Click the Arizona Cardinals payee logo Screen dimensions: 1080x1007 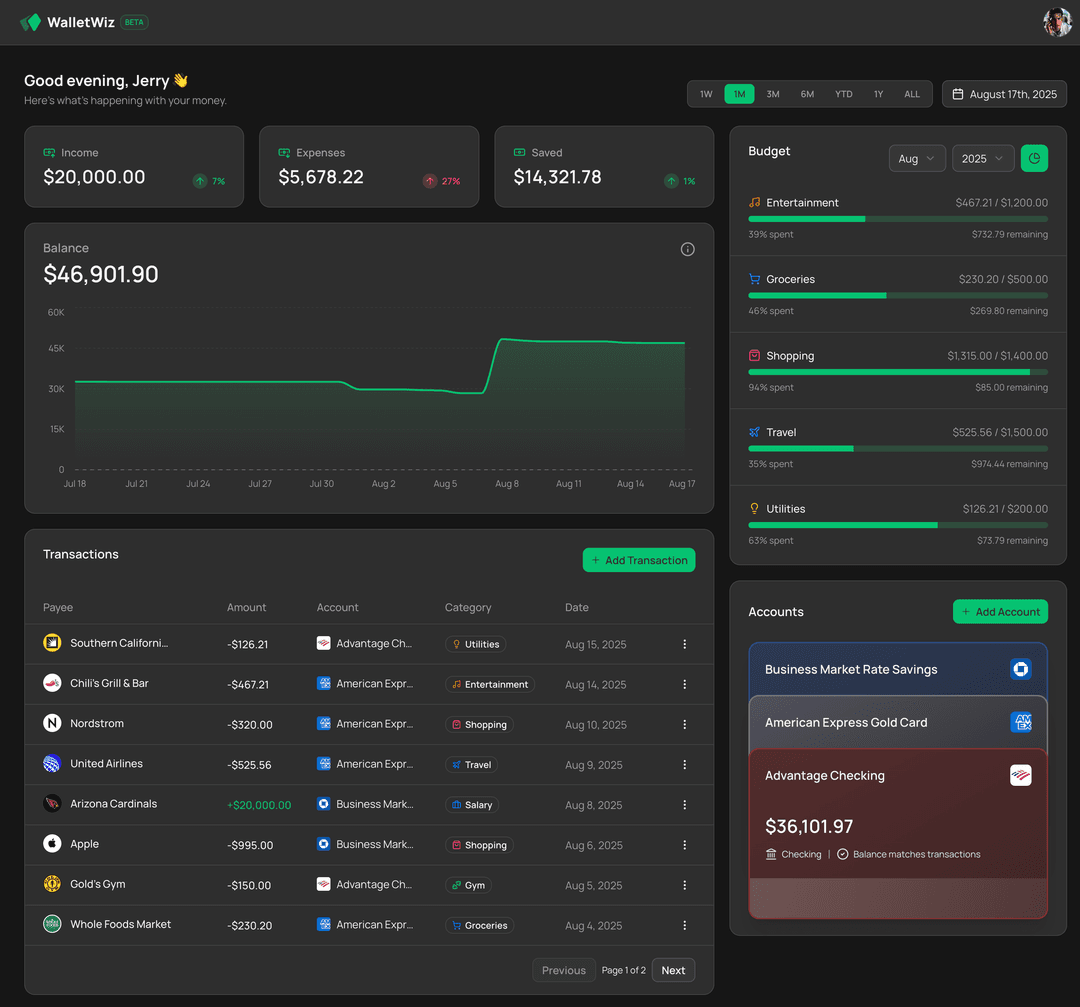point(52,804)
